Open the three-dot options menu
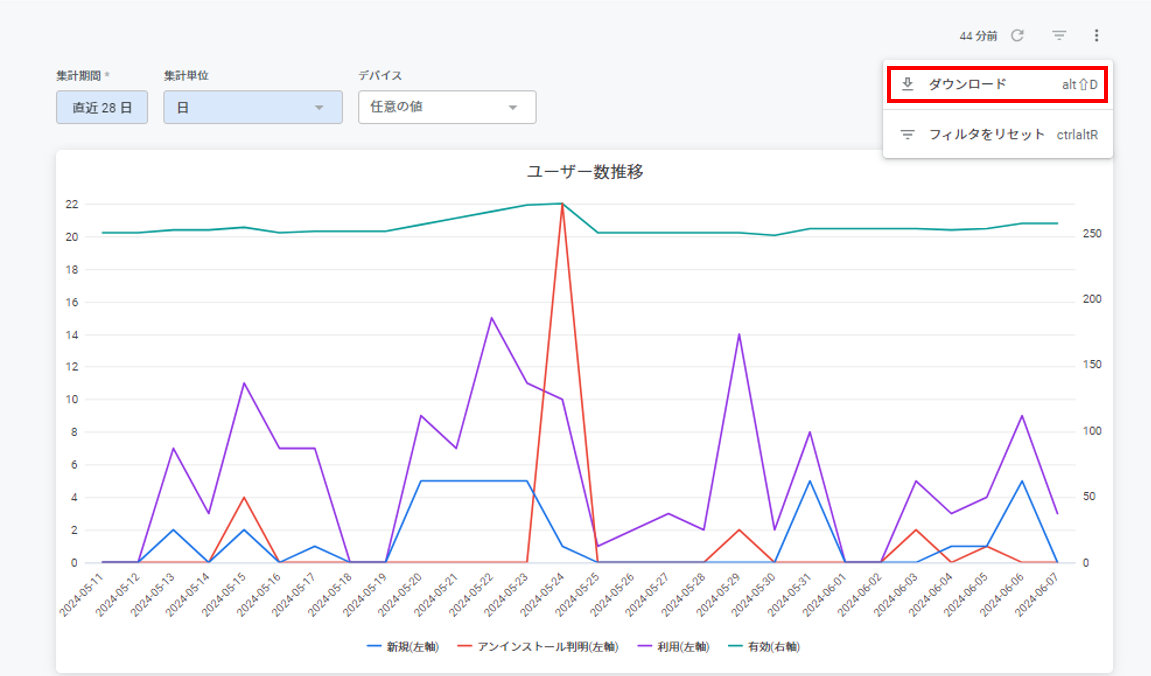The height and width of the screenshot is (676, 1151). tap(1096, 35)
